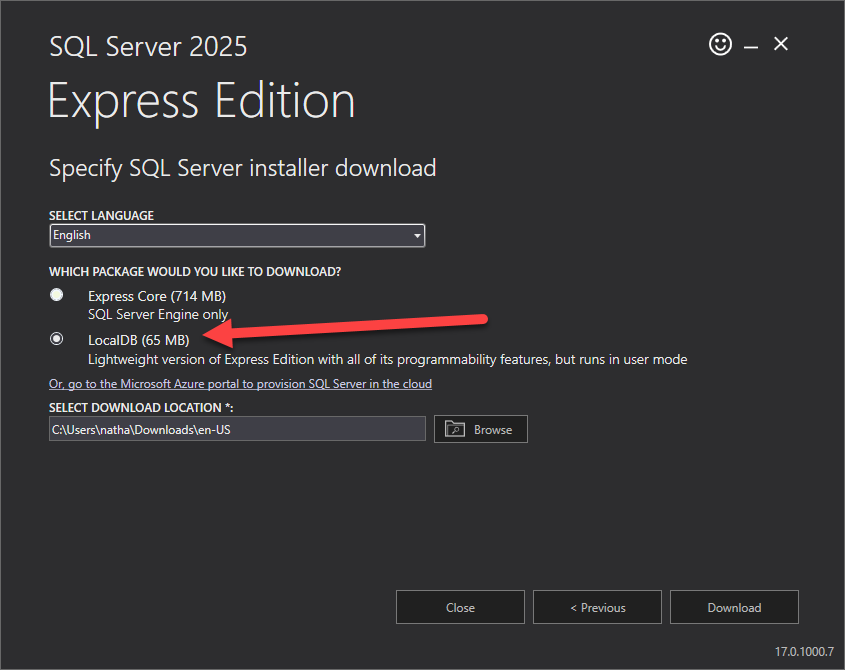Screen dimensions: 845x670
Task: Select the Express Core radio button
Action: point(57,295)
